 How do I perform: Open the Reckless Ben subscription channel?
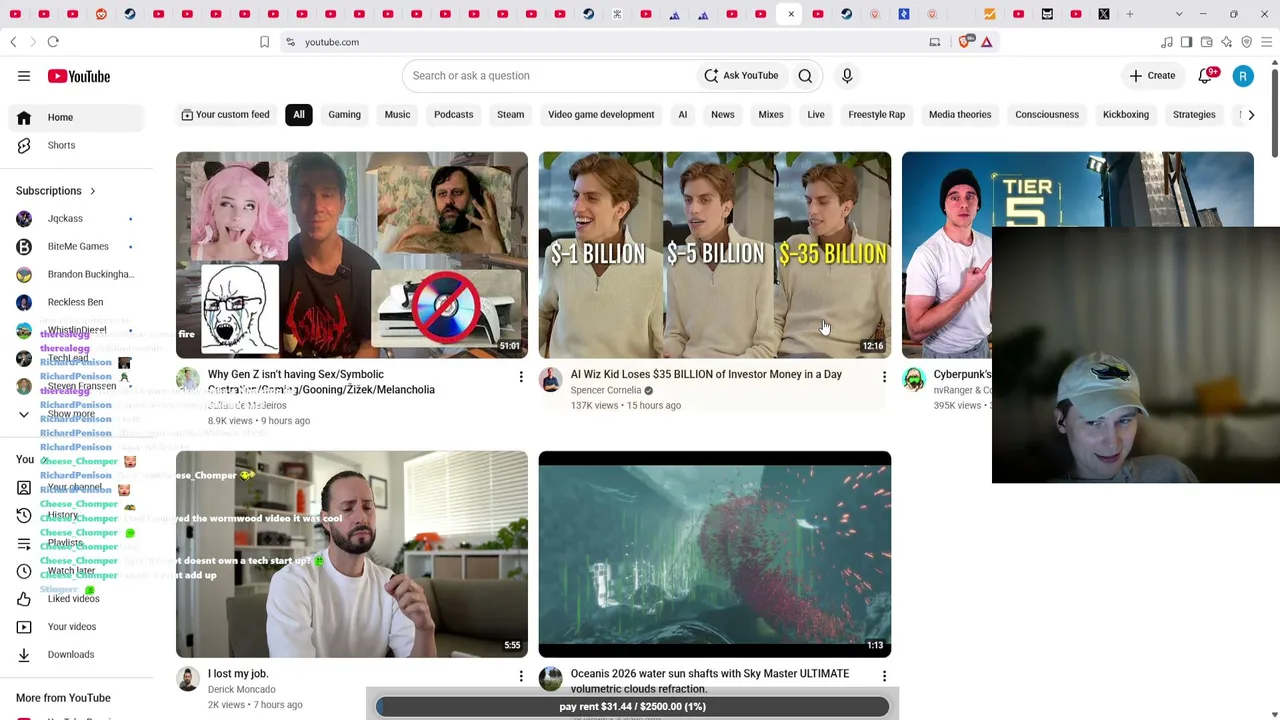[75, 302]
